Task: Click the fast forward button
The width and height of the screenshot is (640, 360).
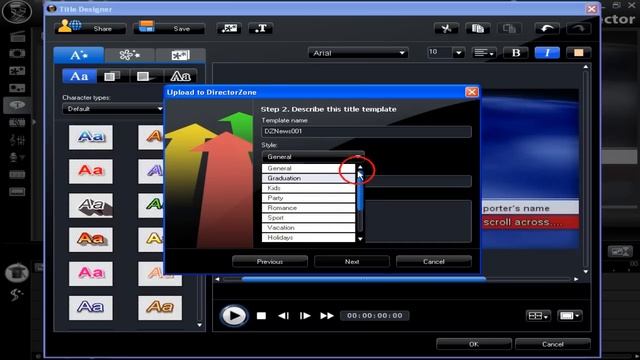Action: coord(327,316)
